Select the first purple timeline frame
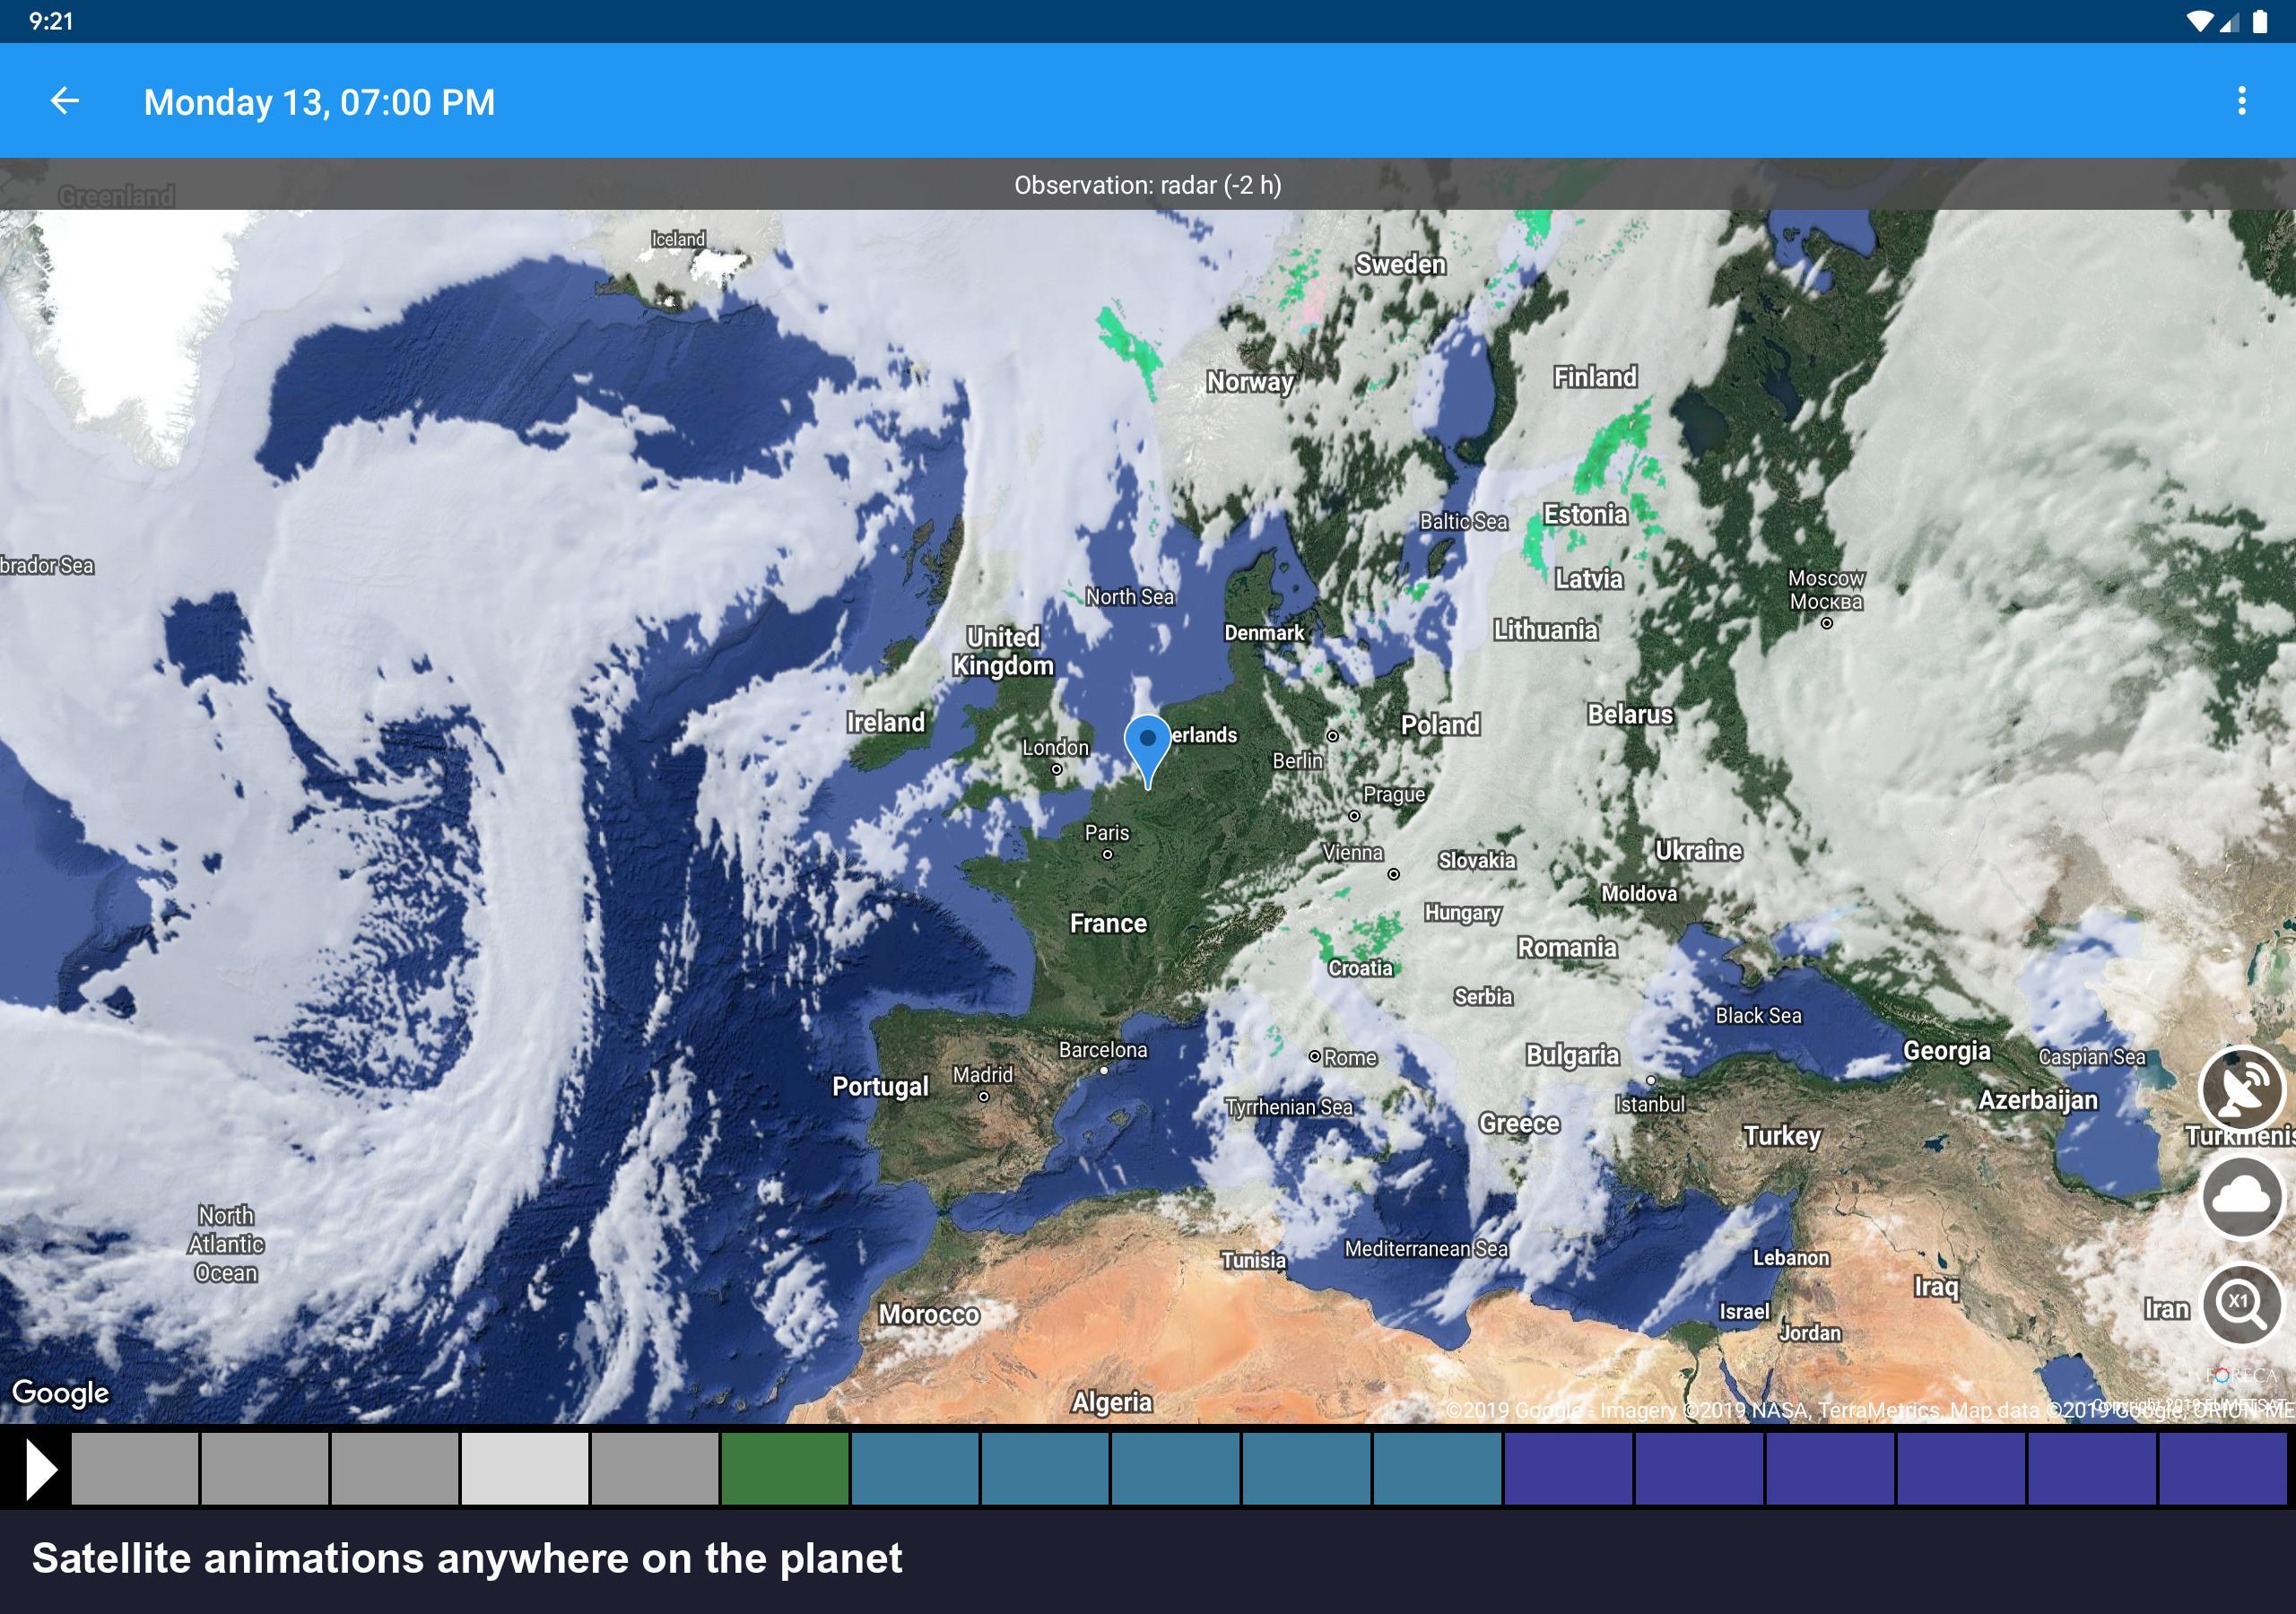The width and height of the screenshot is (2296, 1614). [x=1568, y=1468]
